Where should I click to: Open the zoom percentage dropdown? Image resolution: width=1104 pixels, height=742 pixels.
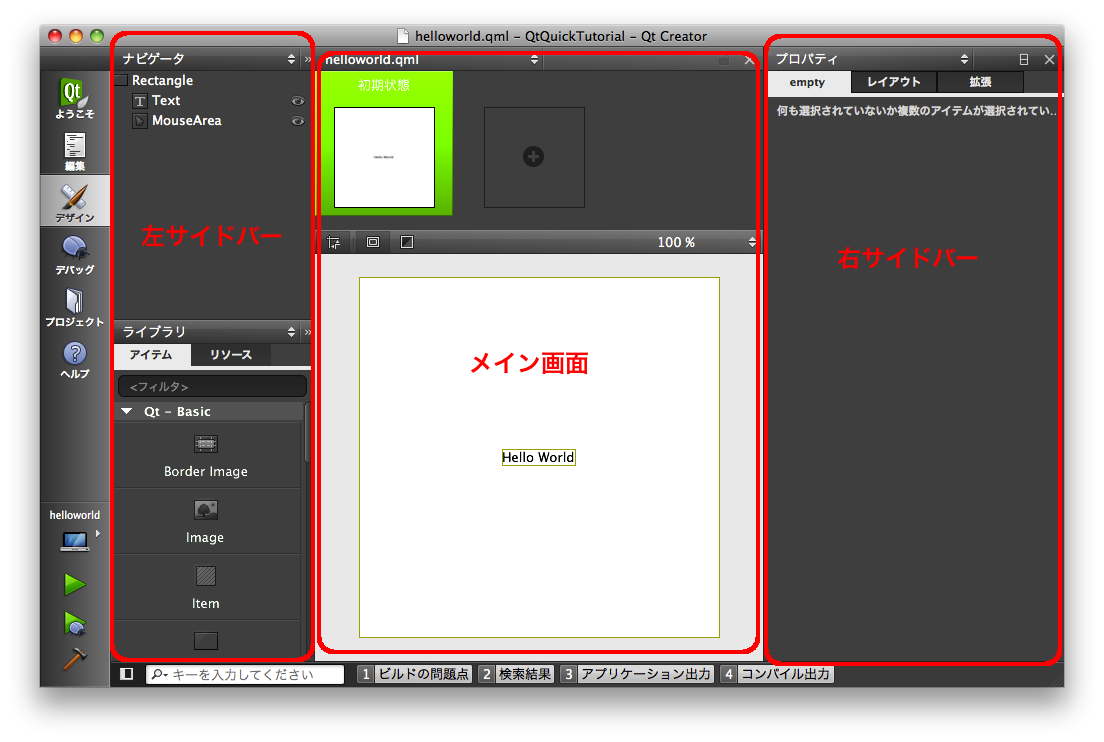[x=751, y=241]
